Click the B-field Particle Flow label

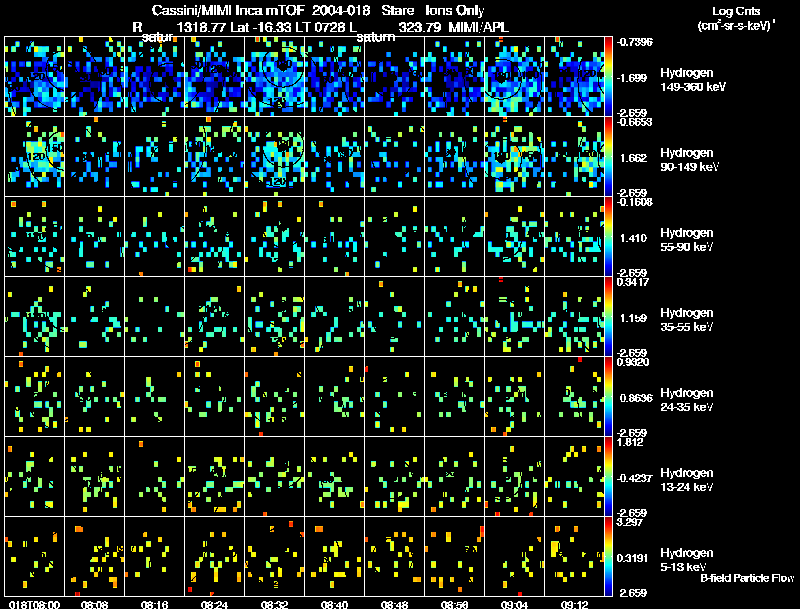coord(747,578)
